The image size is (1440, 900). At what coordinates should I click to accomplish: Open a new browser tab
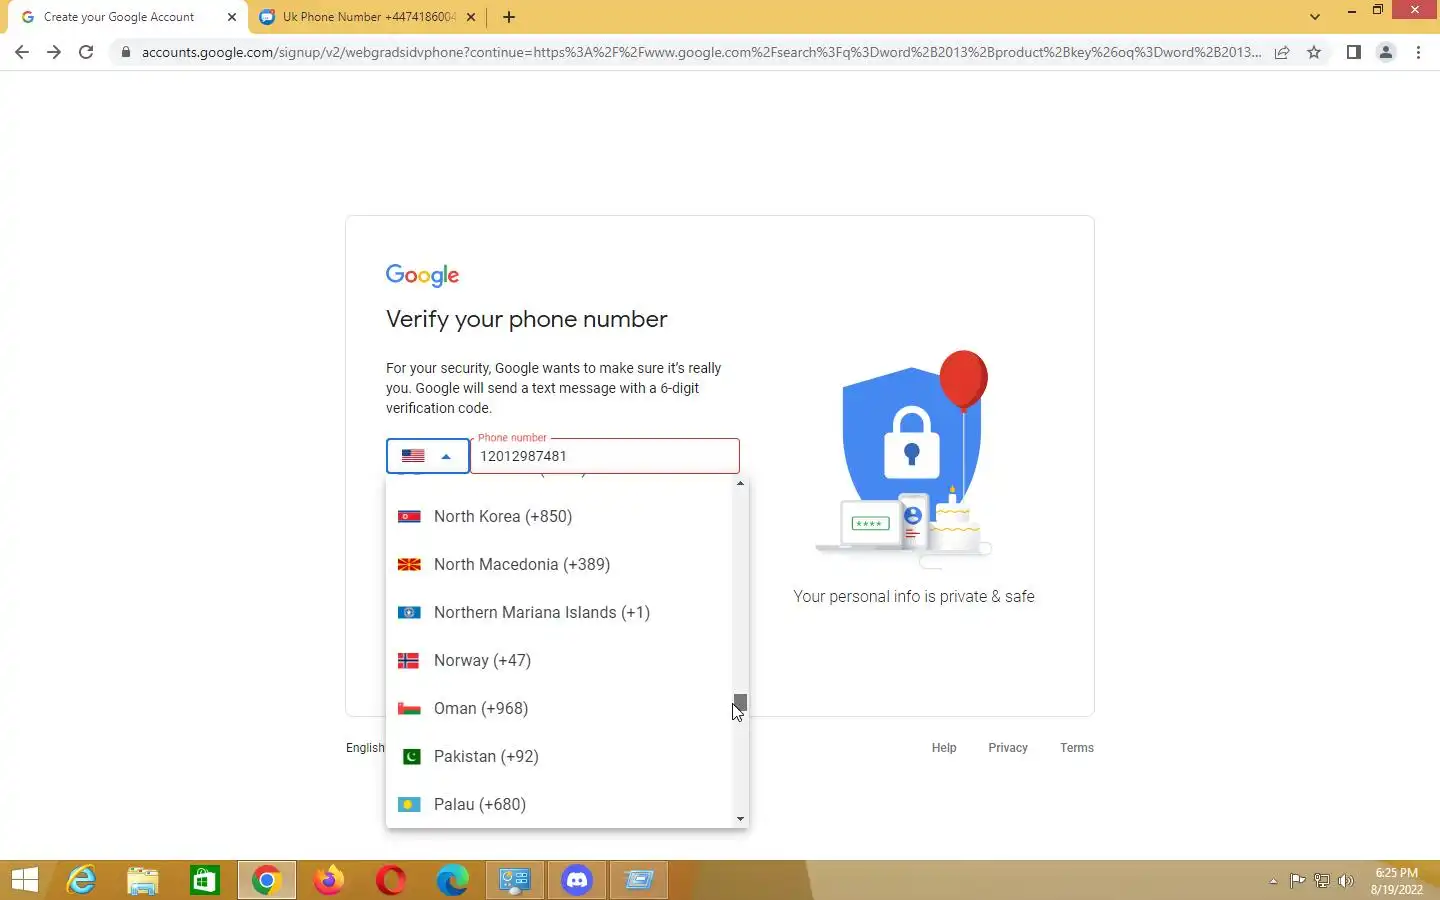[509, 17]
